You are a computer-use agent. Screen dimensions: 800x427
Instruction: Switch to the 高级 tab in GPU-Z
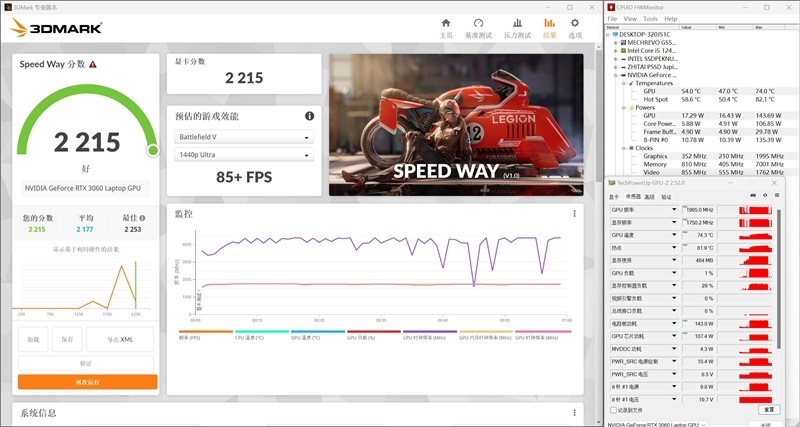coord(649,197)
